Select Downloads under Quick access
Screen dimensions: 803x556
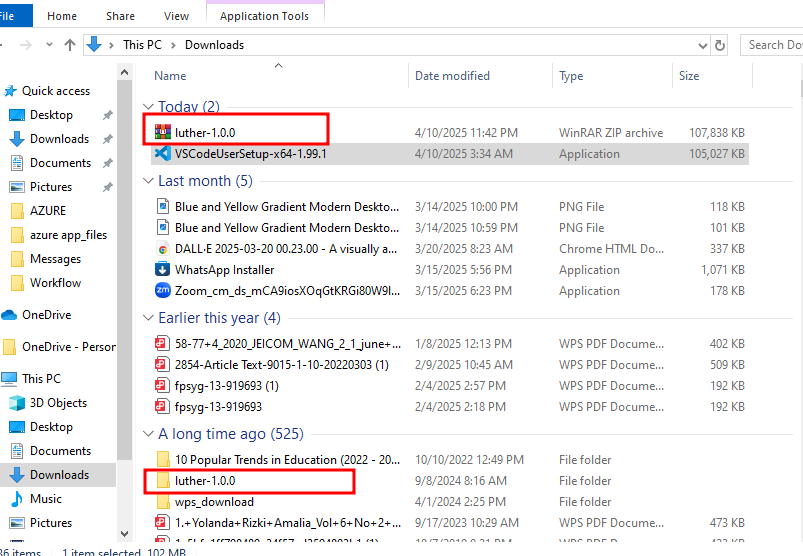59,139
